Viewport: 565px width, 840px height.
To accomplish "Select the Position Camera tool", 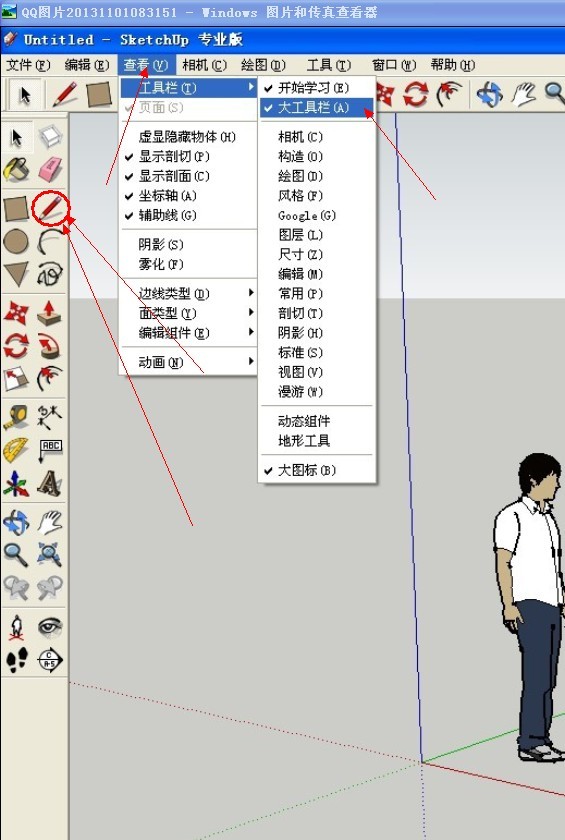I will [x=17, y=627].
